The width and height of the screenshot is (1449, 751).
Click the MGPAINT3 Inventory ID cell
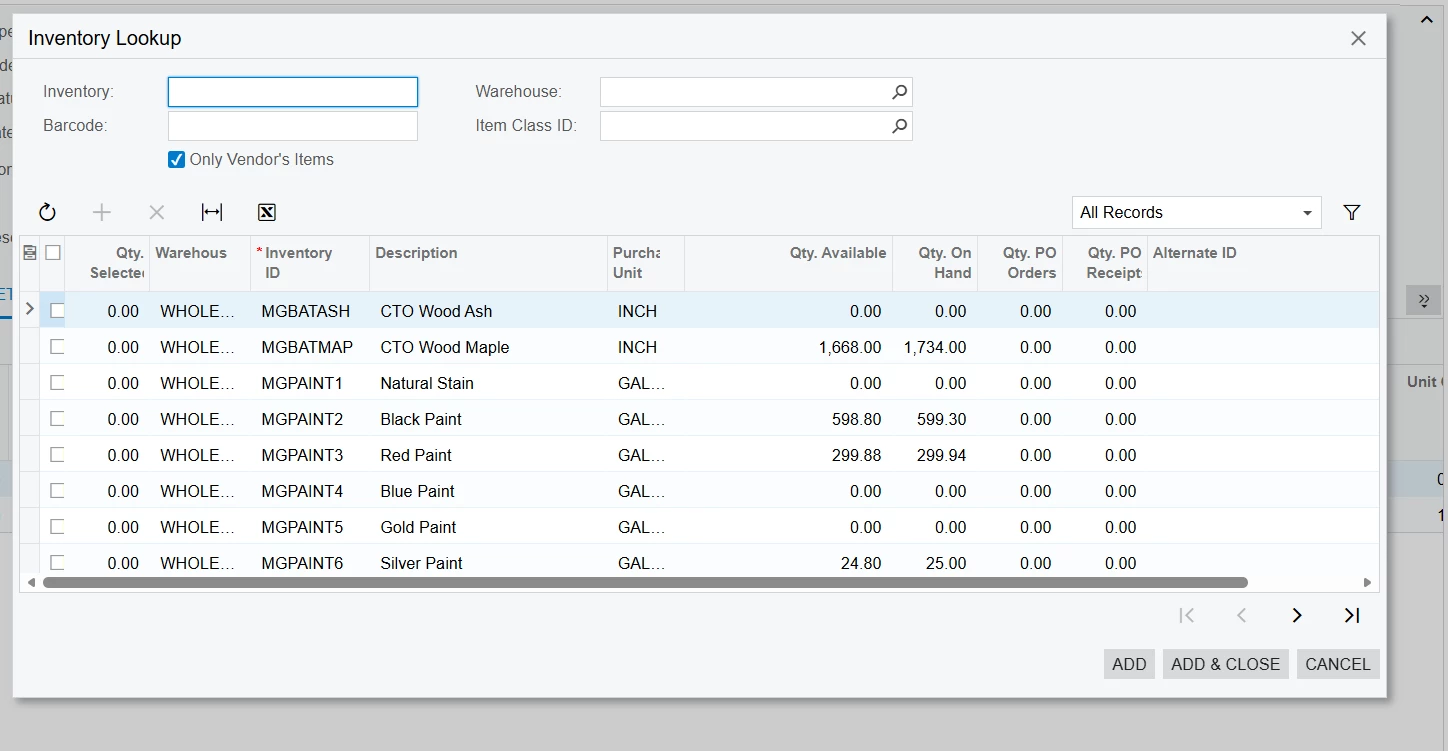click(x=310, y=455)
